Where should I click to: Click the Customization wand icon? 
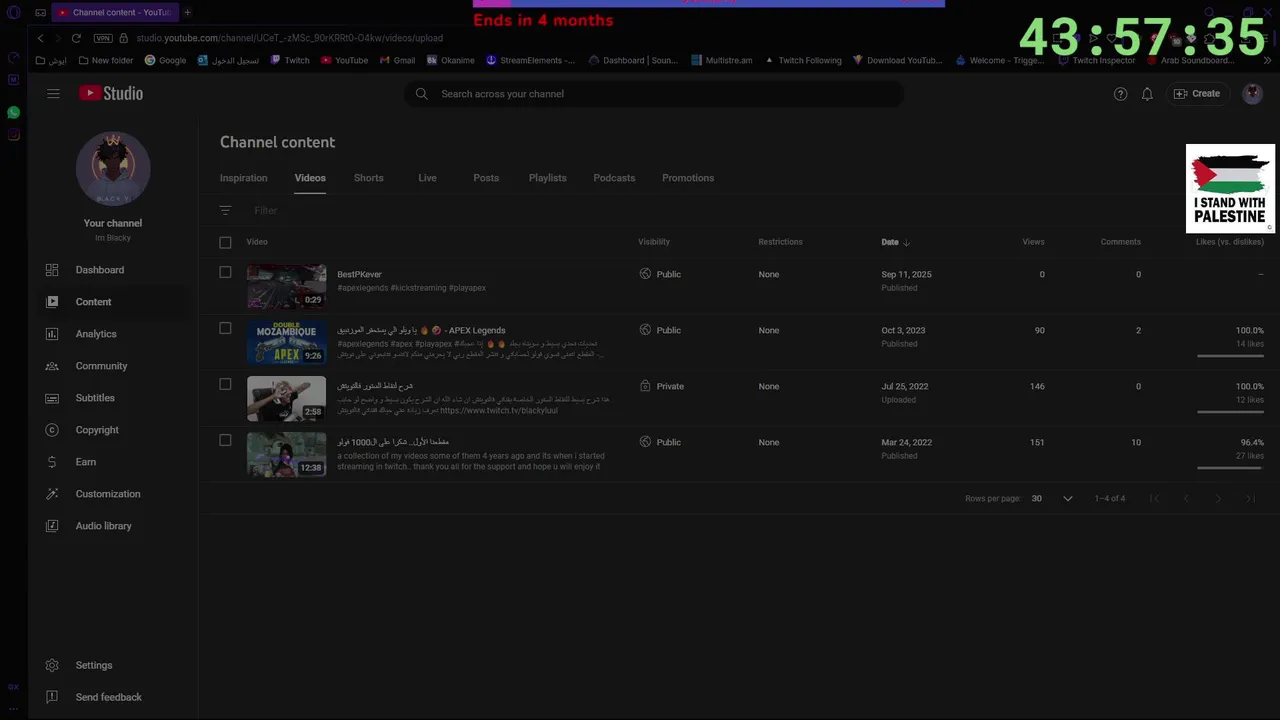pyautogui.click(x=52, y=494)
